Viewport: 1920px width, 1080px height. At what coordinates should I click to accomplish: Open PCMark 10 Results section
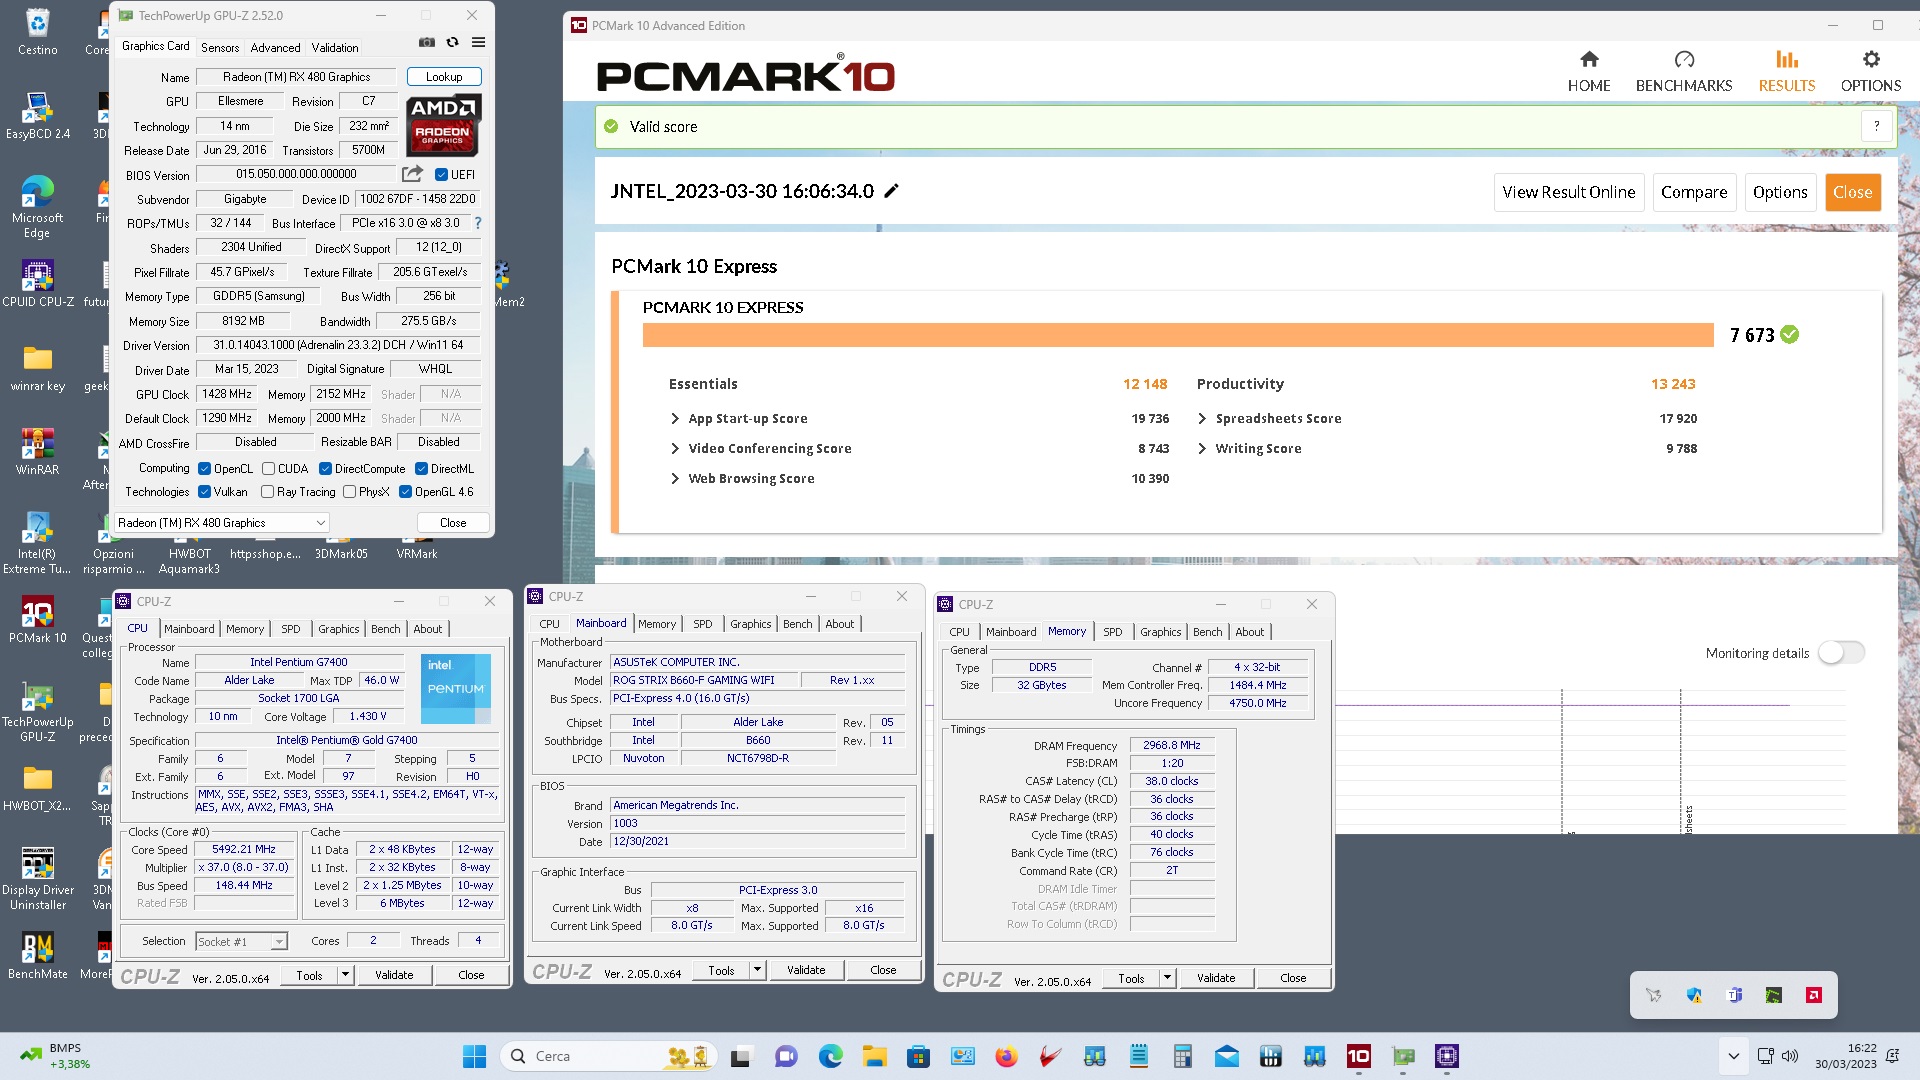pos(1787,72)
